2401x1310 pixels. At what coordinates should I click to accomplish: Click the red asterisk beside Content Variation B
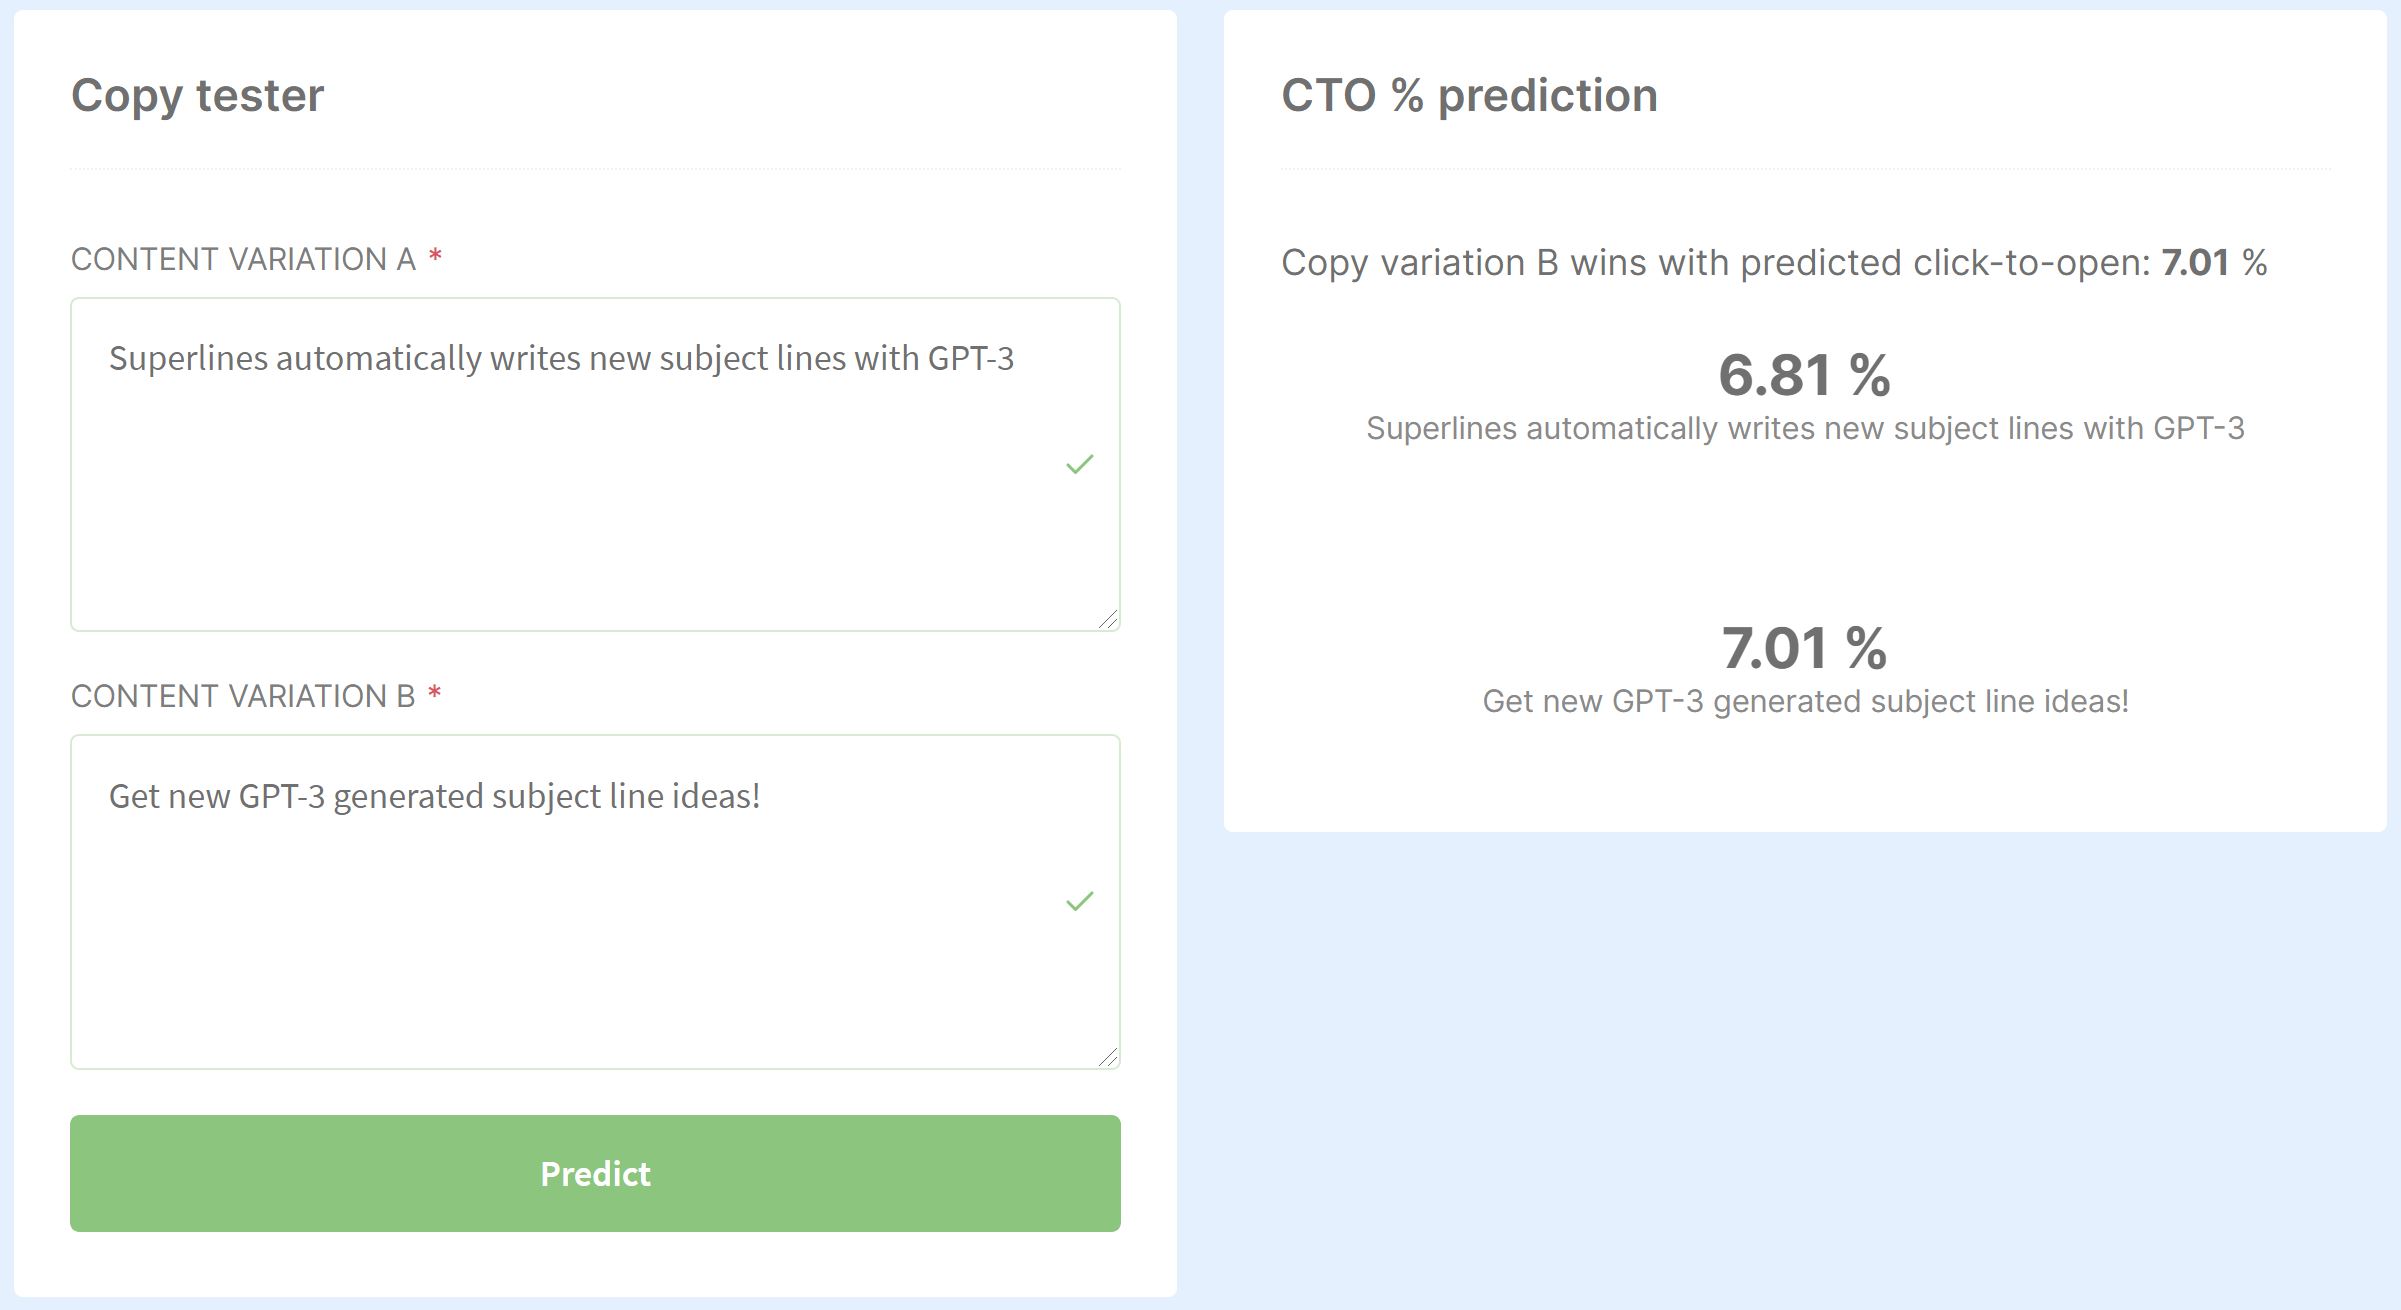click(x=434, y=695)
